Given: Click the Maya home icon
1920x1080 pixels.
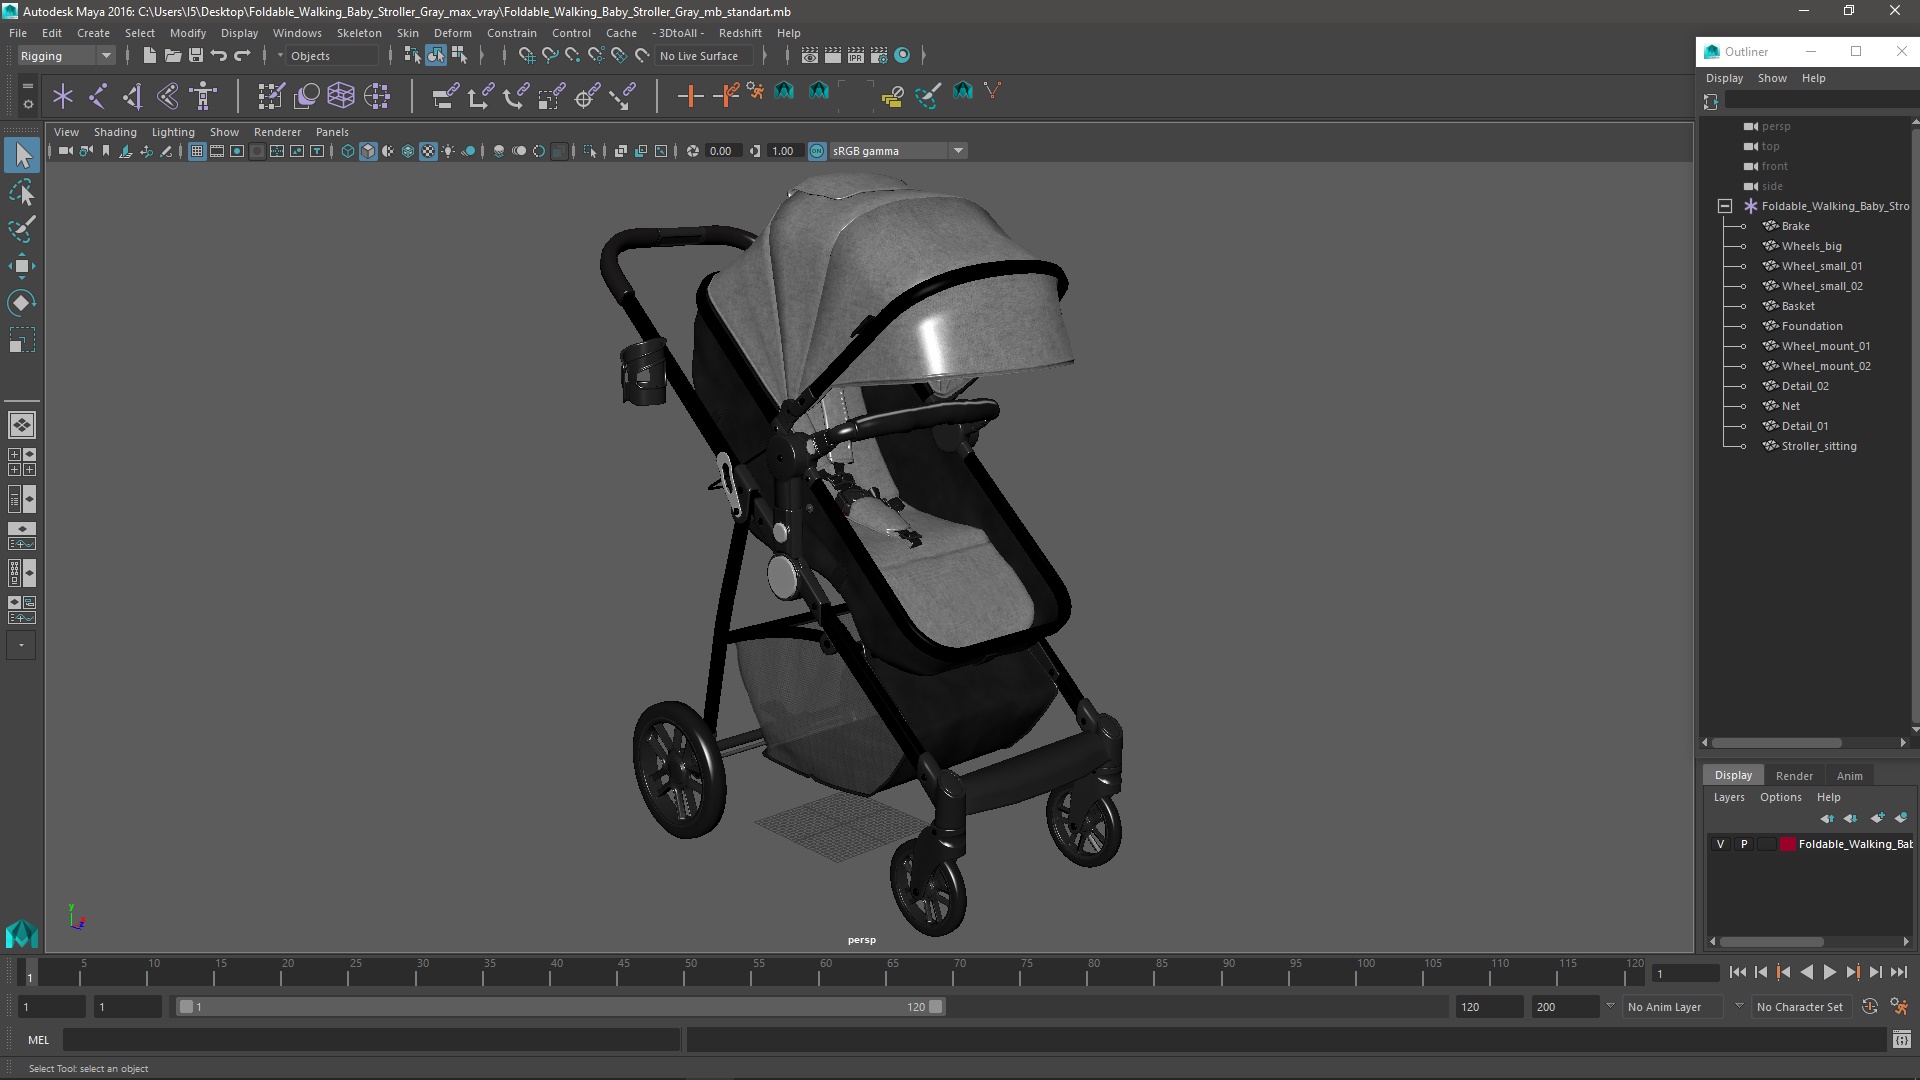Looking at the screenshot, I should 22,934.
